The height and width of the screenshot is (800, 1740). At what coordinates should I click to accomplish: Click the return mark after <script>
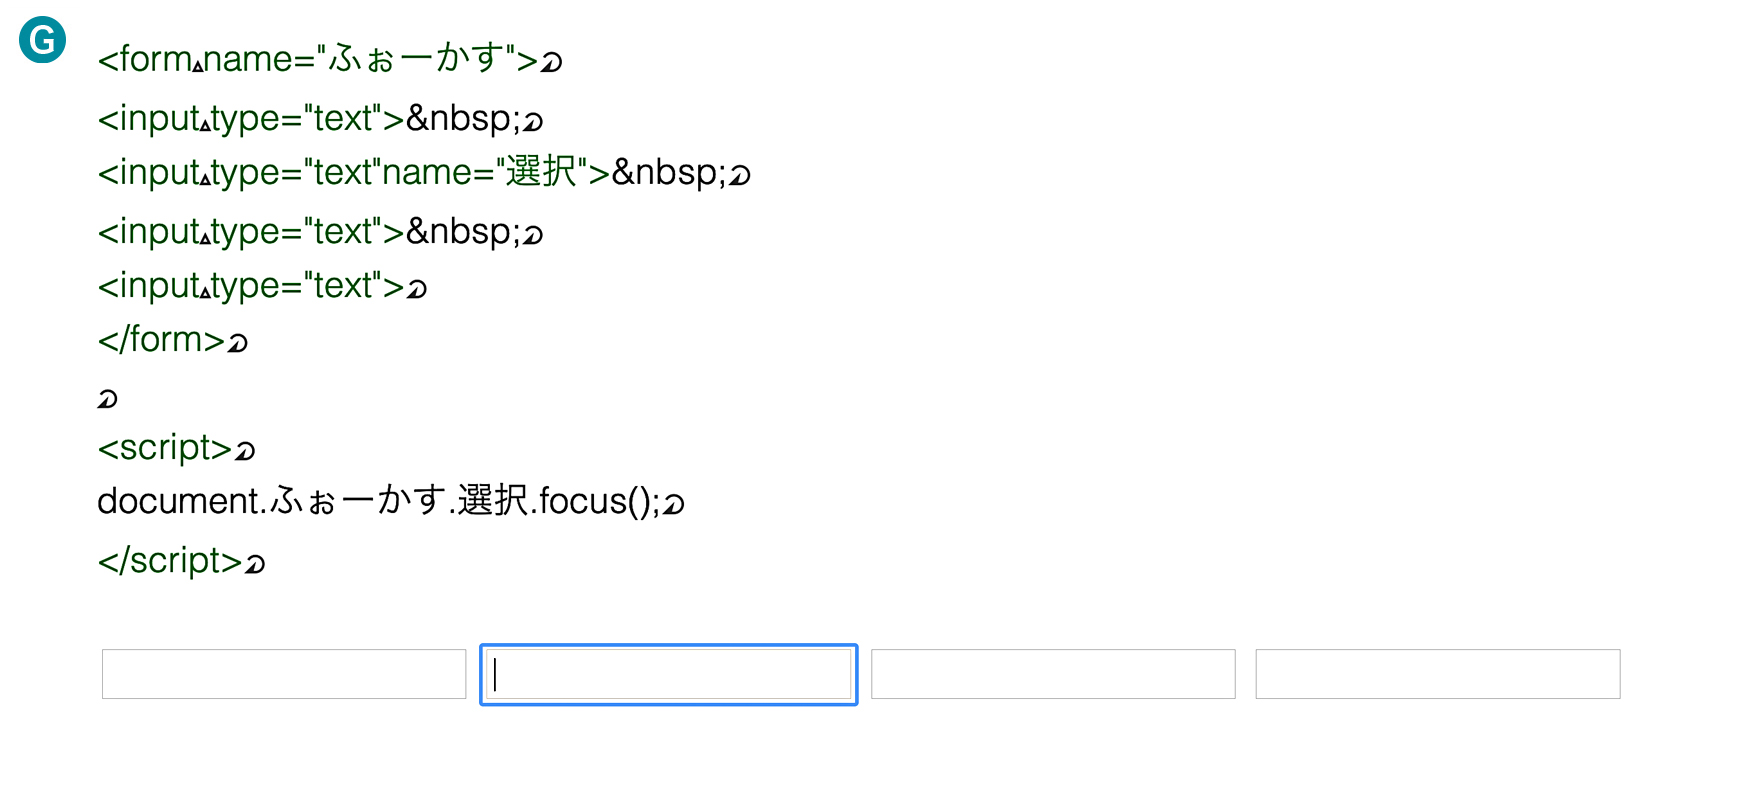point(245,451)
